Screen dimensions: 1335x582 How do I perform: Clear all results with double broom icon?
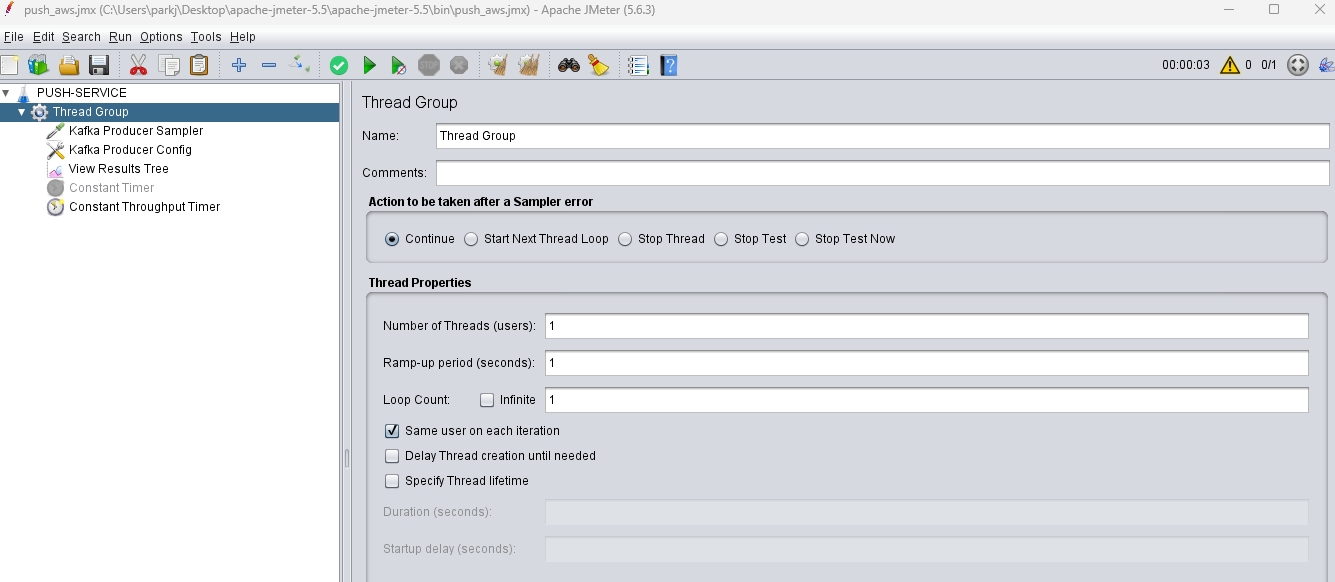529,65
